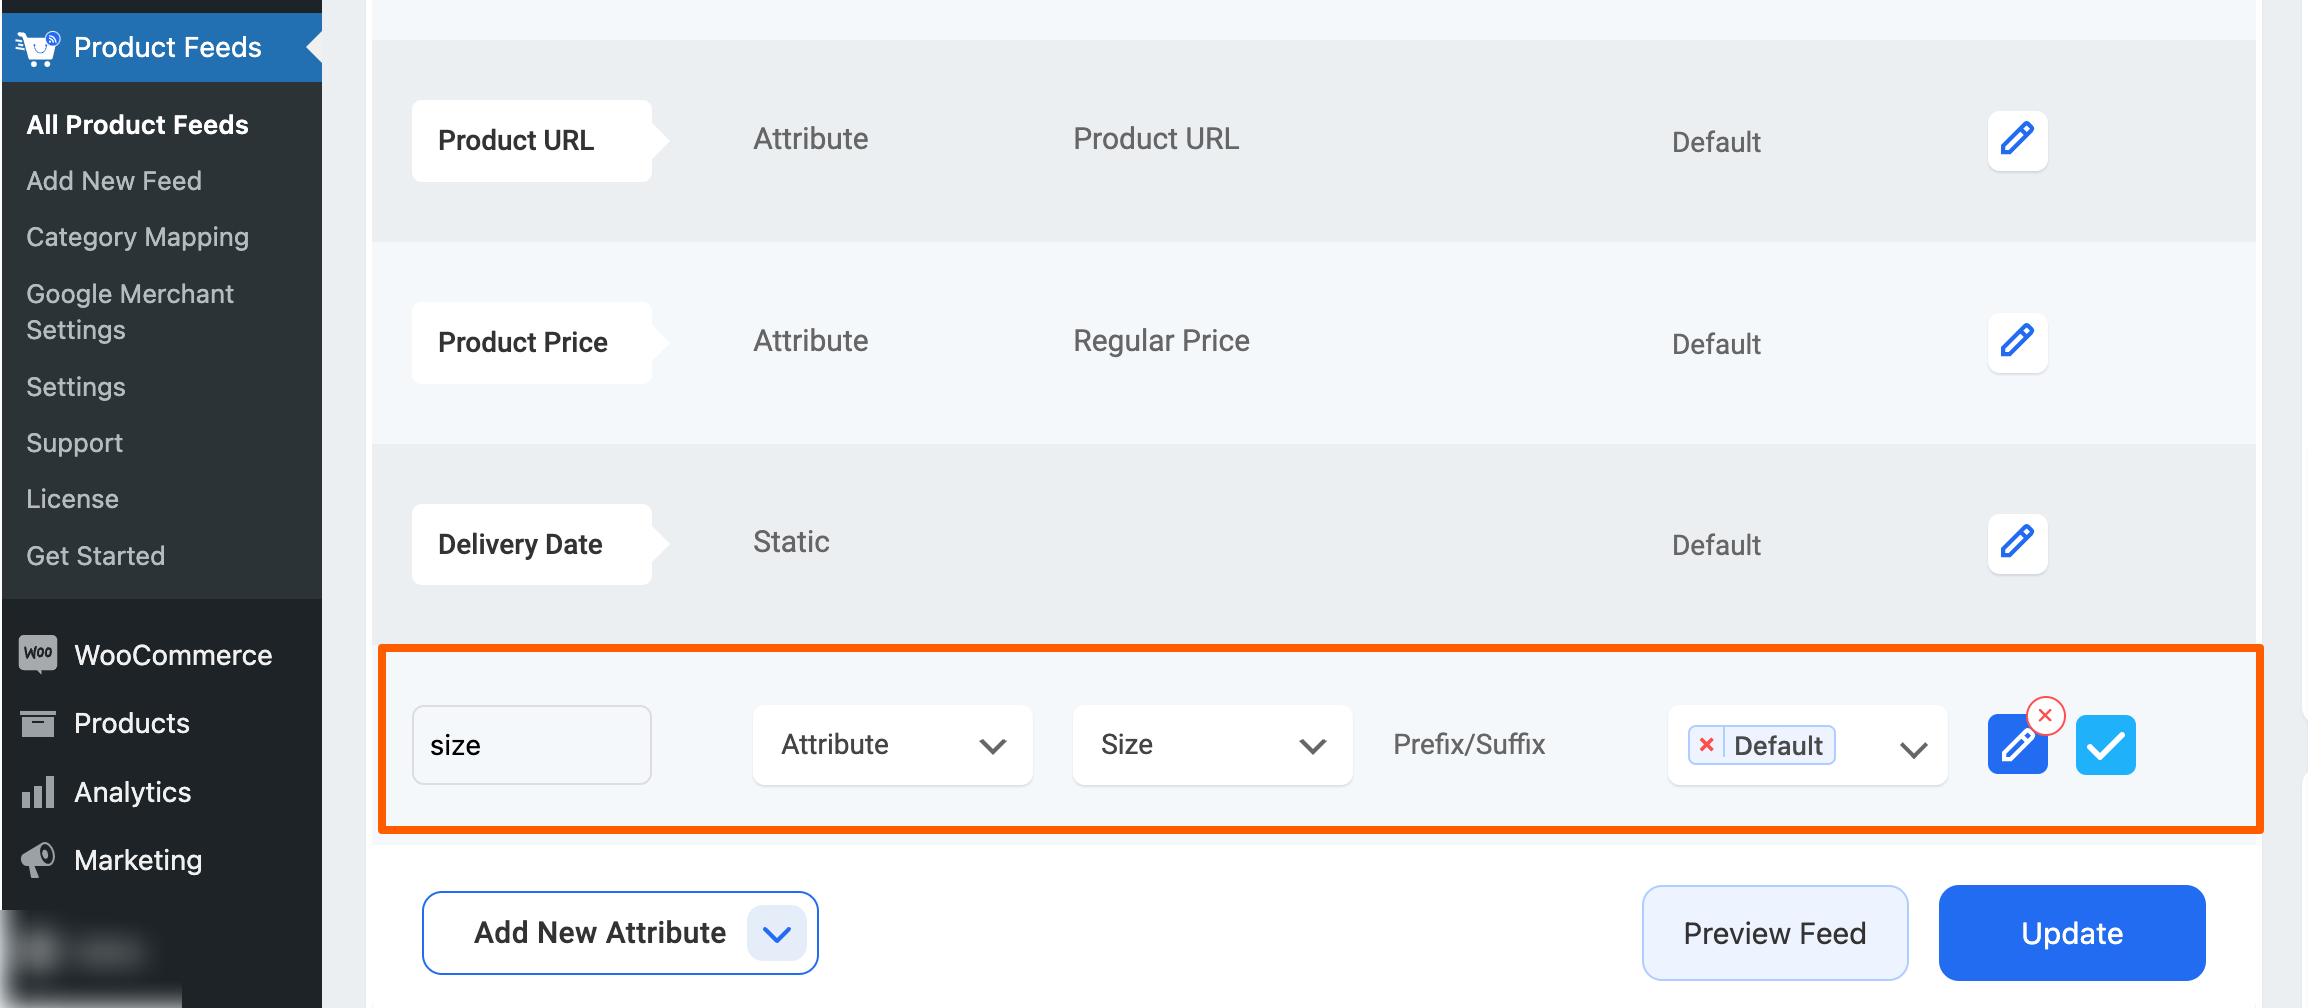
Task: Open Products via the sidebar archive icon
Action: coord(38,722)
